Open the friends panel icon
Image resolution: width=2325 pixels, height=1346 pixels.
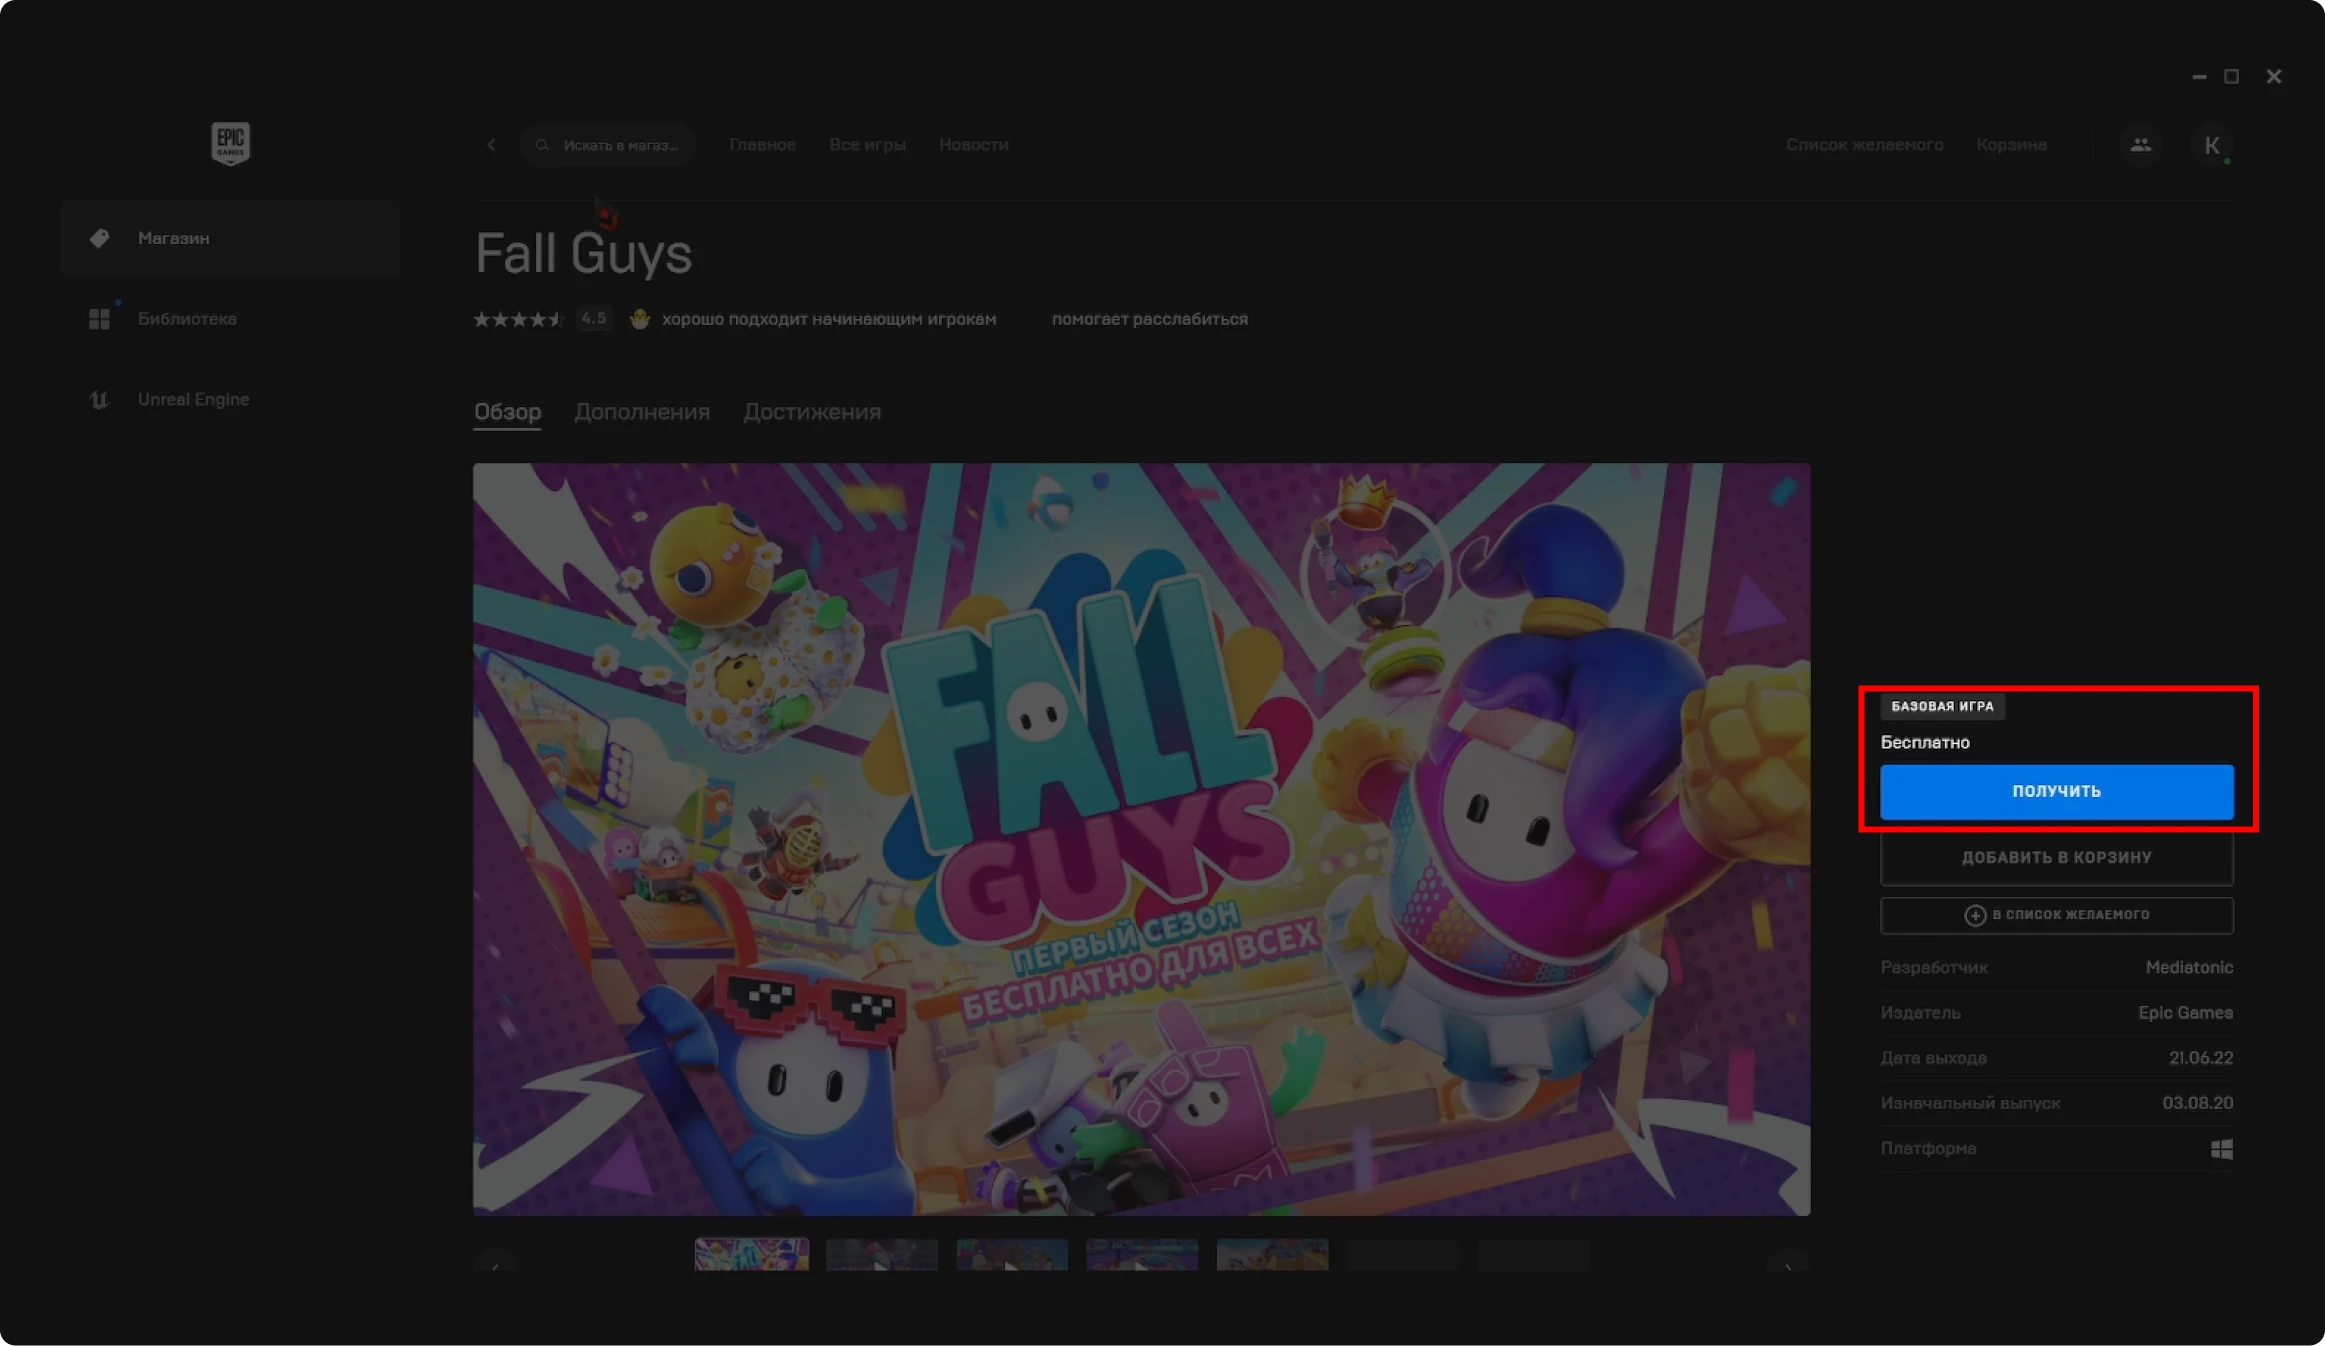click(x=2140, y=144)
